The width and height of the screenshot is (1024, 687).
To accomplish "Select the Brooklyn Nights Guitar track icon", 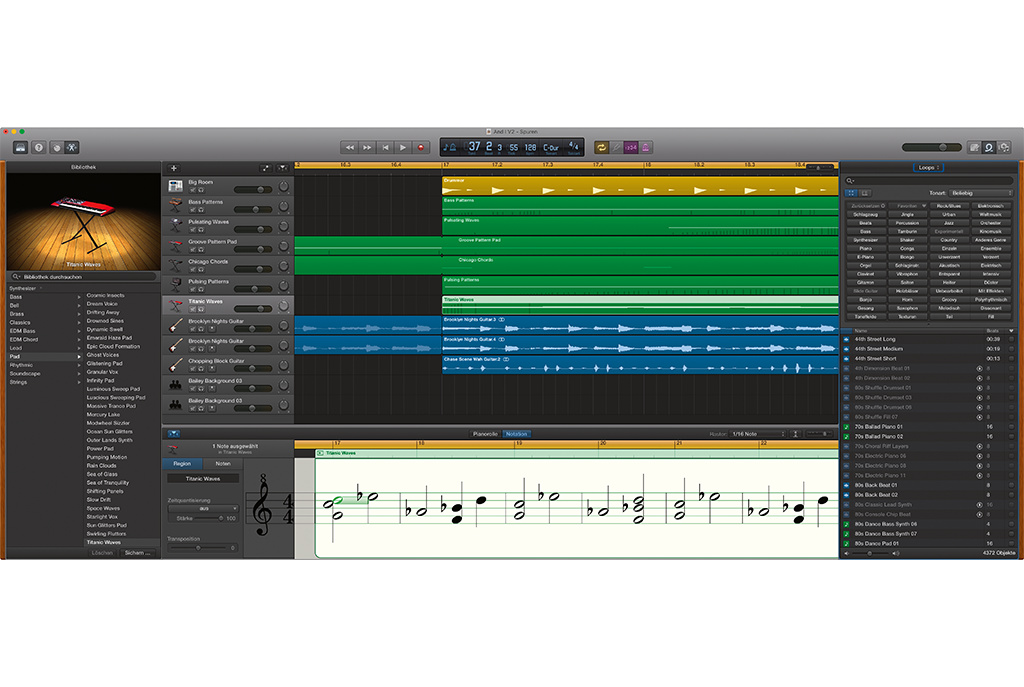I will (175, 325).
